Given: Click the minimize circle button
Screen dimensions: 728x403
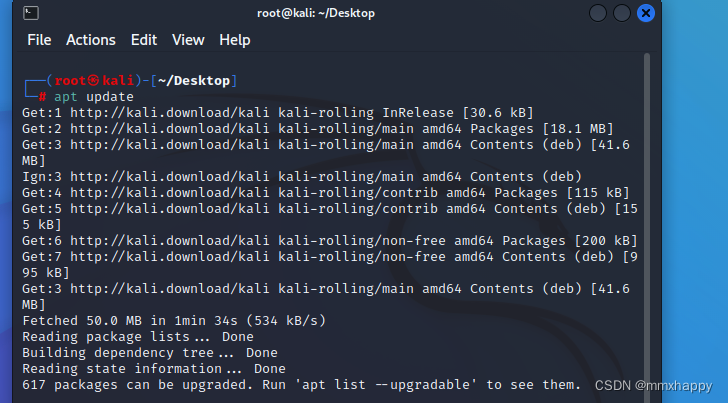Looking at the screenshot, I should click(598, 13).
